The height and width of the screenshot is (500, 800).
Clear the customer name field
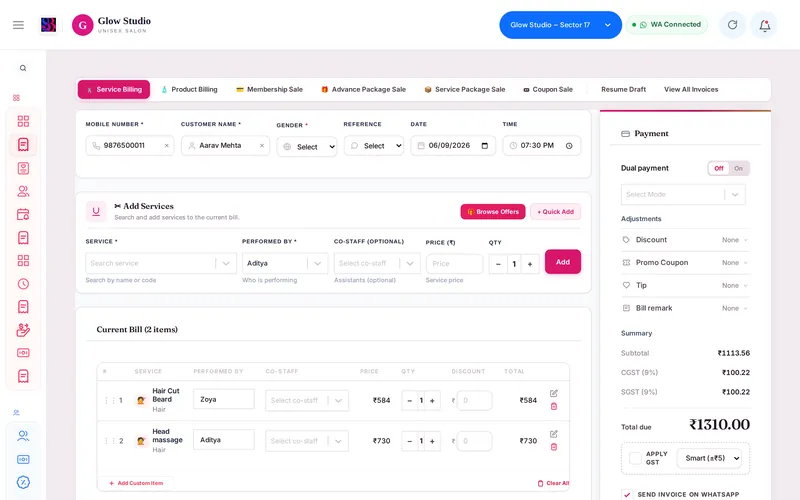tap(262, 145)
